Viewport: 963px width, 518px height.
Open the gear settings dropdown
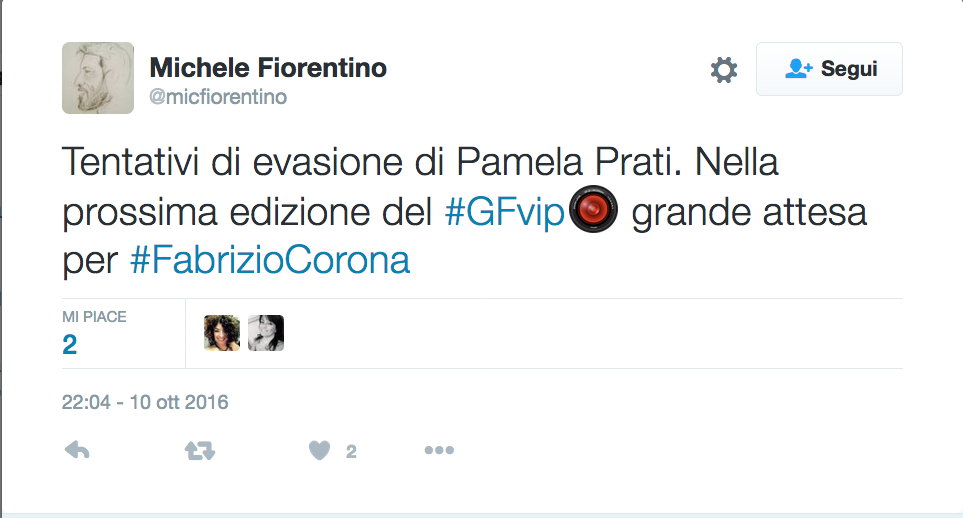(723, 70)
